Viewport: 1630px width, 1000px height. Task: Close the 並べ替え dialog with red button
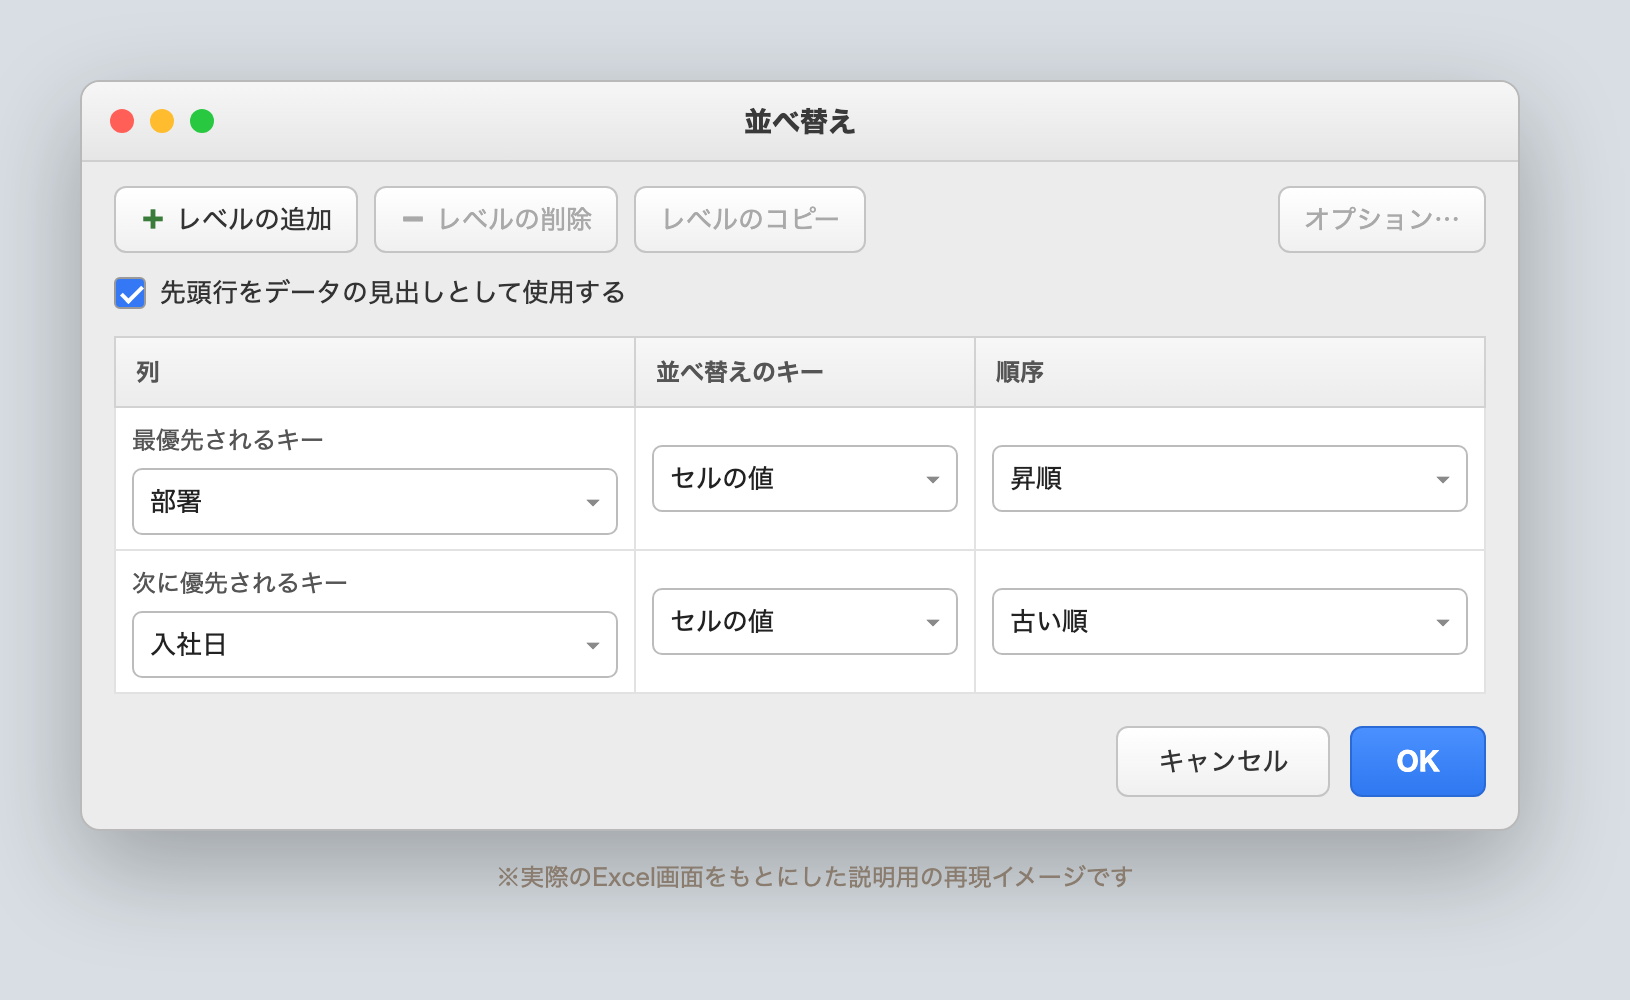coord(122,121)
